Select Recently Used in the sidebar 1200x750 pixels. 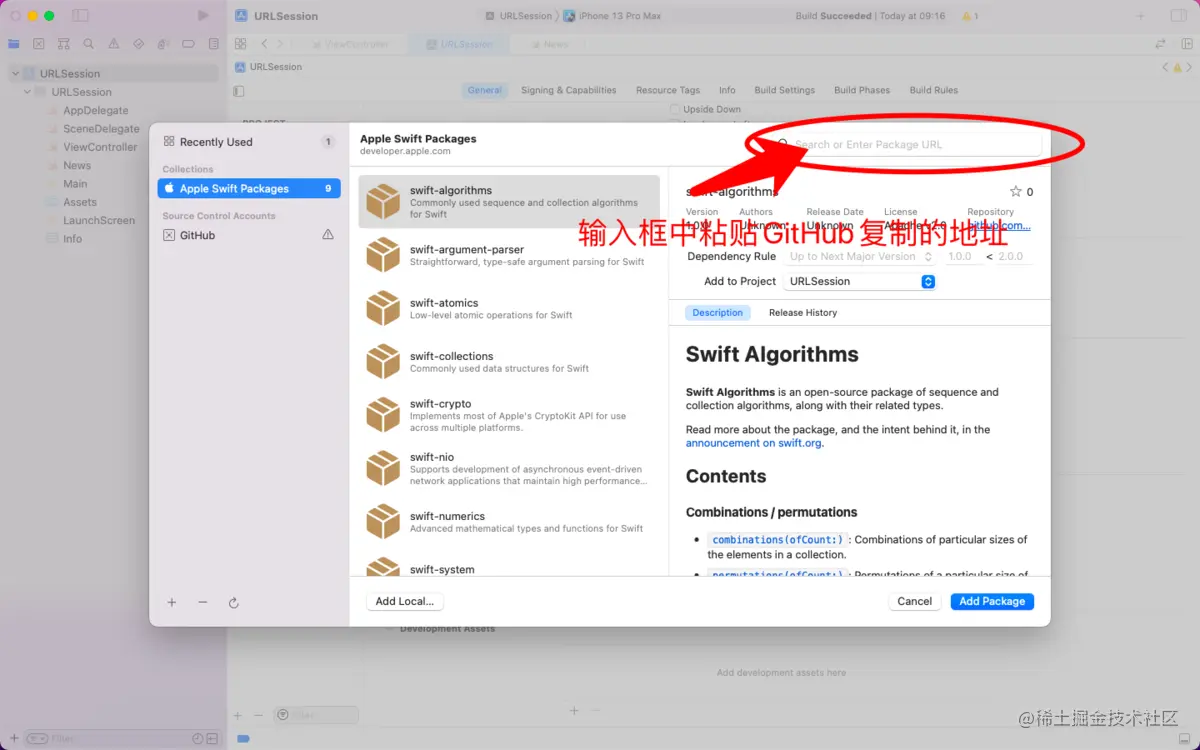[x=249, y=142]
